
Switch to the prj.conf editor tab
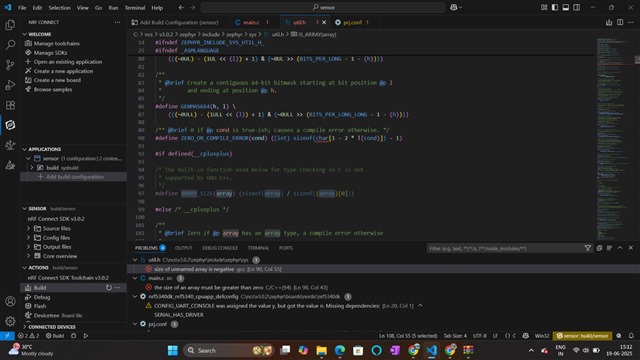(x=352, y=22)
